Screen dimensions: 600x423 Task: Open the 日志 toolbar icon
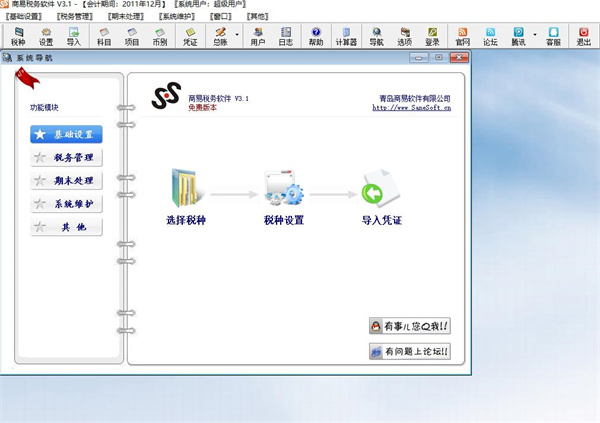click(x=285, y=36)
